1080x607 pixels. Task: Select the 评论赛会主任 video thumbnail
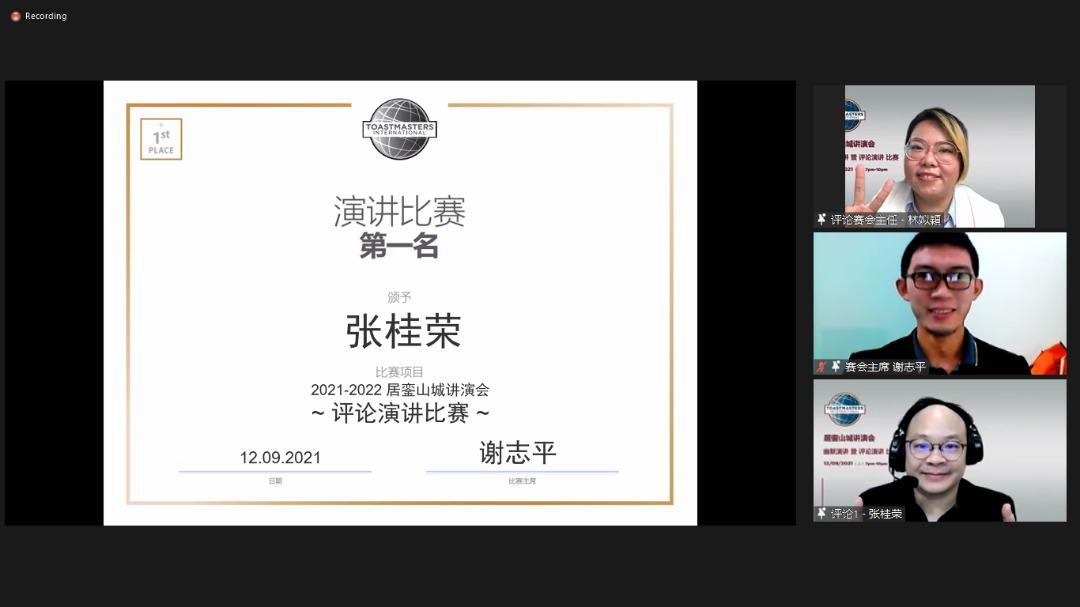click(939, 156)
